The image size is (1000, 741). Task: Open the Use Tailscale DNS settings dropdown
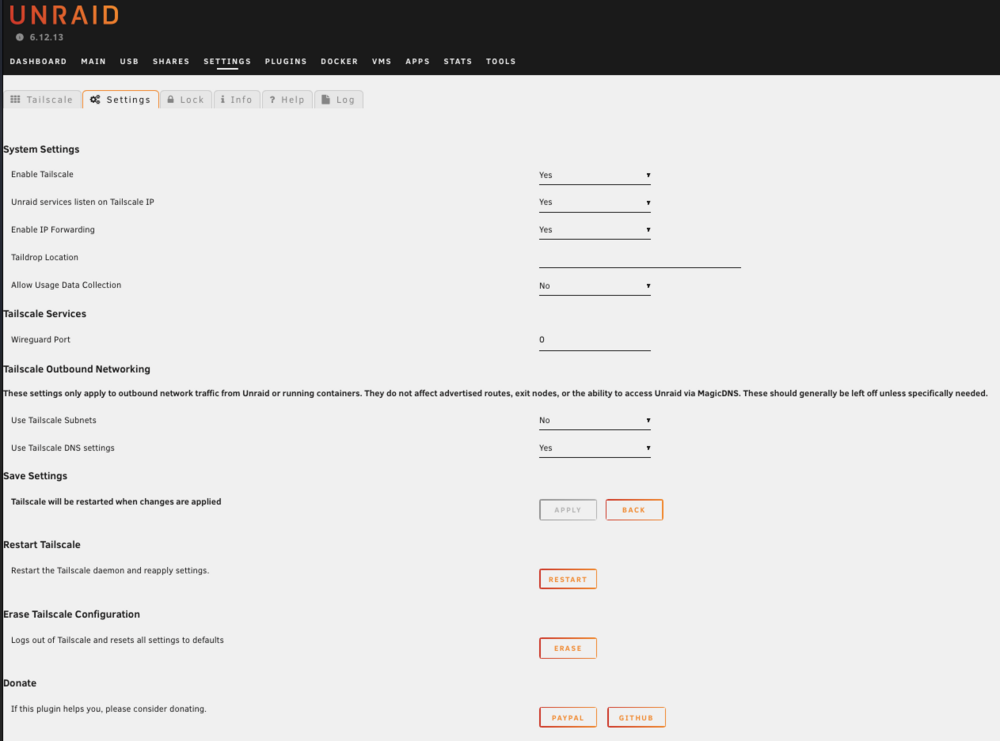tap(594, 448)
